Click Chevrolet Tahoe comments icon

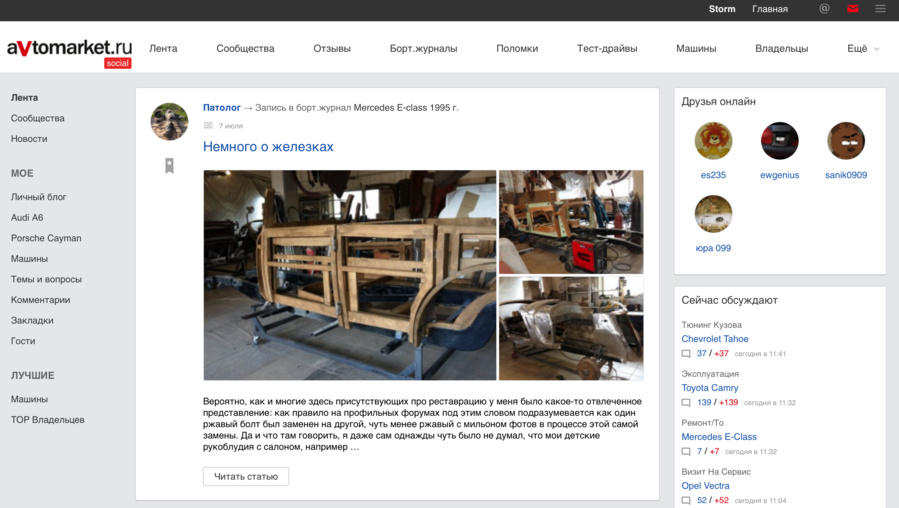[x=686, y=354]
